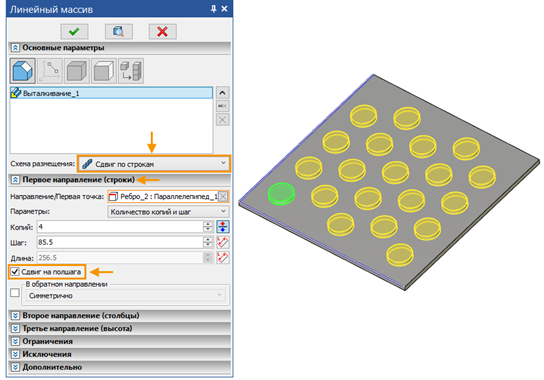544x380 pixels.
Task: Cancel with the red cross button
Action: point(163,32)
